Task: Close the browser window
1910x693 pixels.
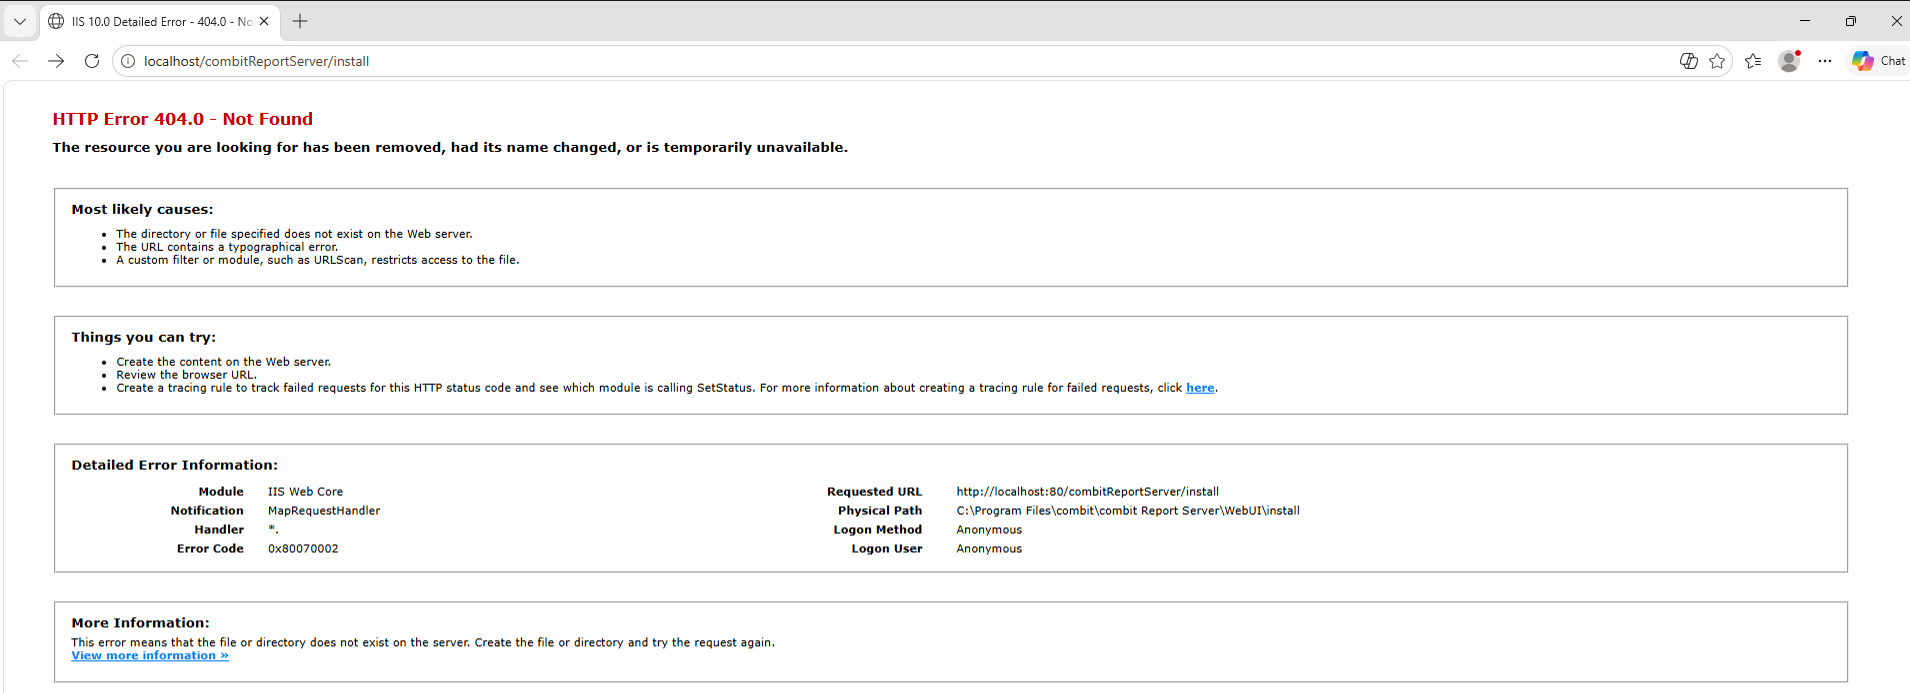Action: coord(1896,21)
